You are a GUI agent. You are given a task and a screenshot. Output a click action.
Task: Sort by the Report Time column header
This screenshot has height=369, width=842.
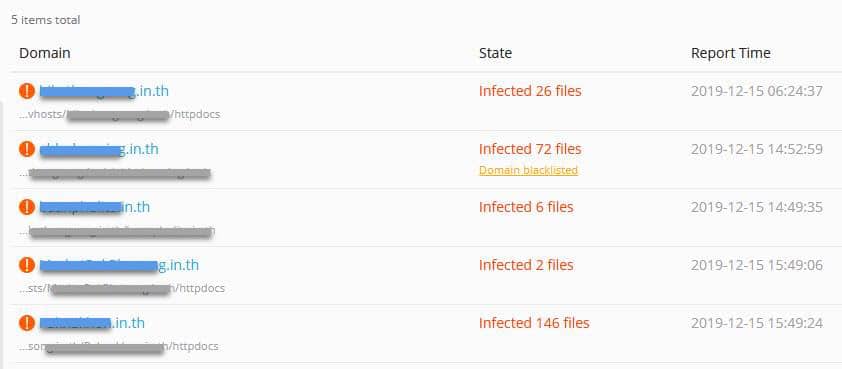pos(730,53)
